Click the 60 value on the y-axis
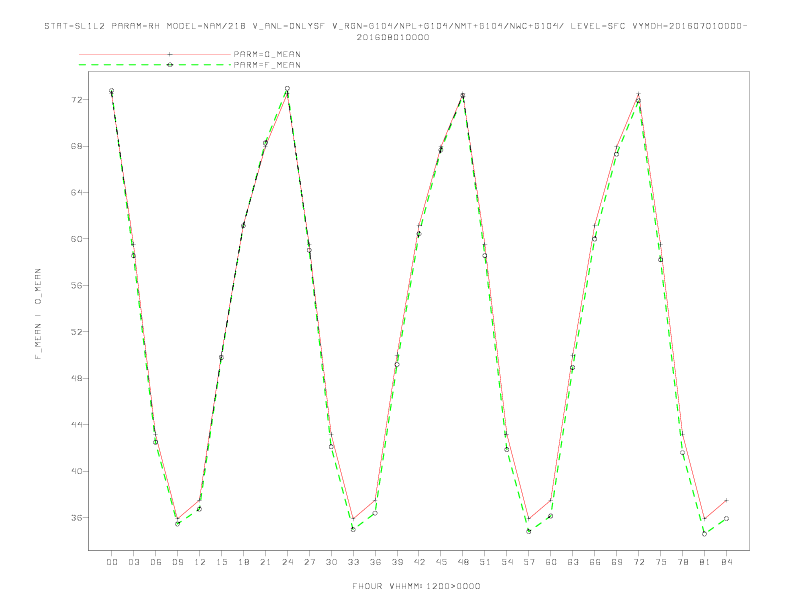 pos(76,239)
